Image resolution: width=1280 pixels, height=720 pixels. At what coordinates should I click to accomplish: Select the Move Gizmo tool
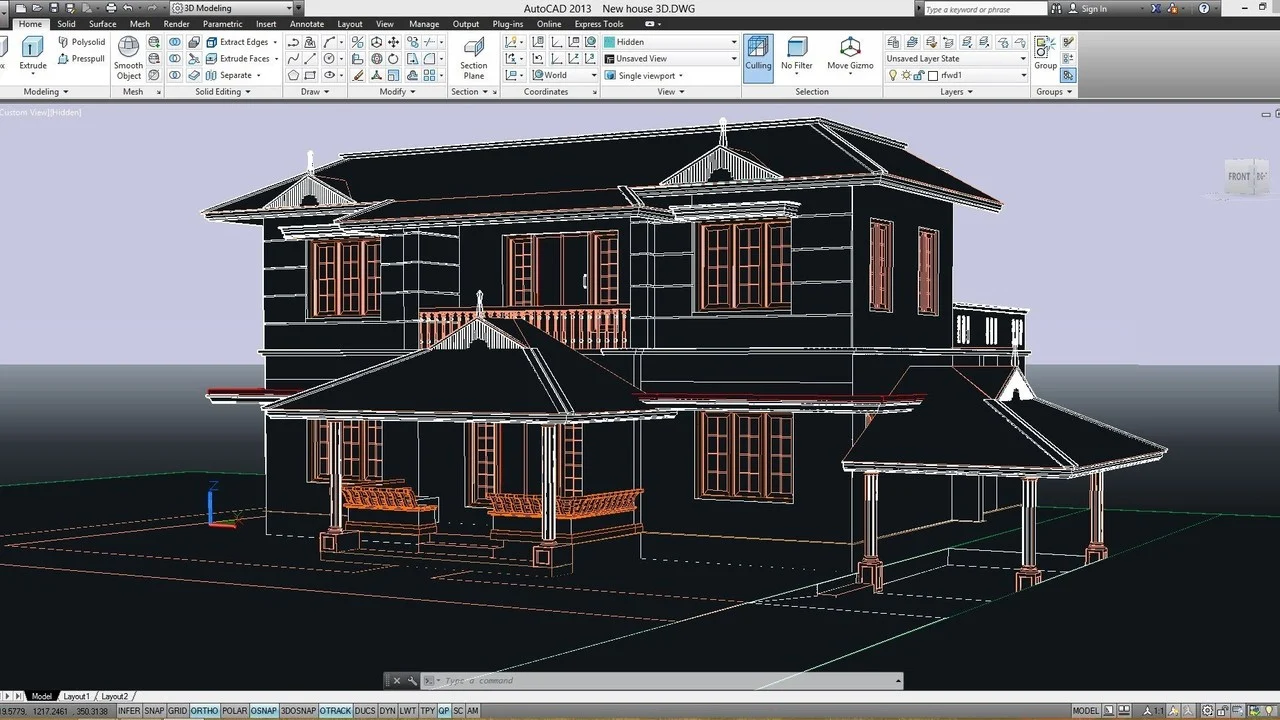[x=850, y=54]
